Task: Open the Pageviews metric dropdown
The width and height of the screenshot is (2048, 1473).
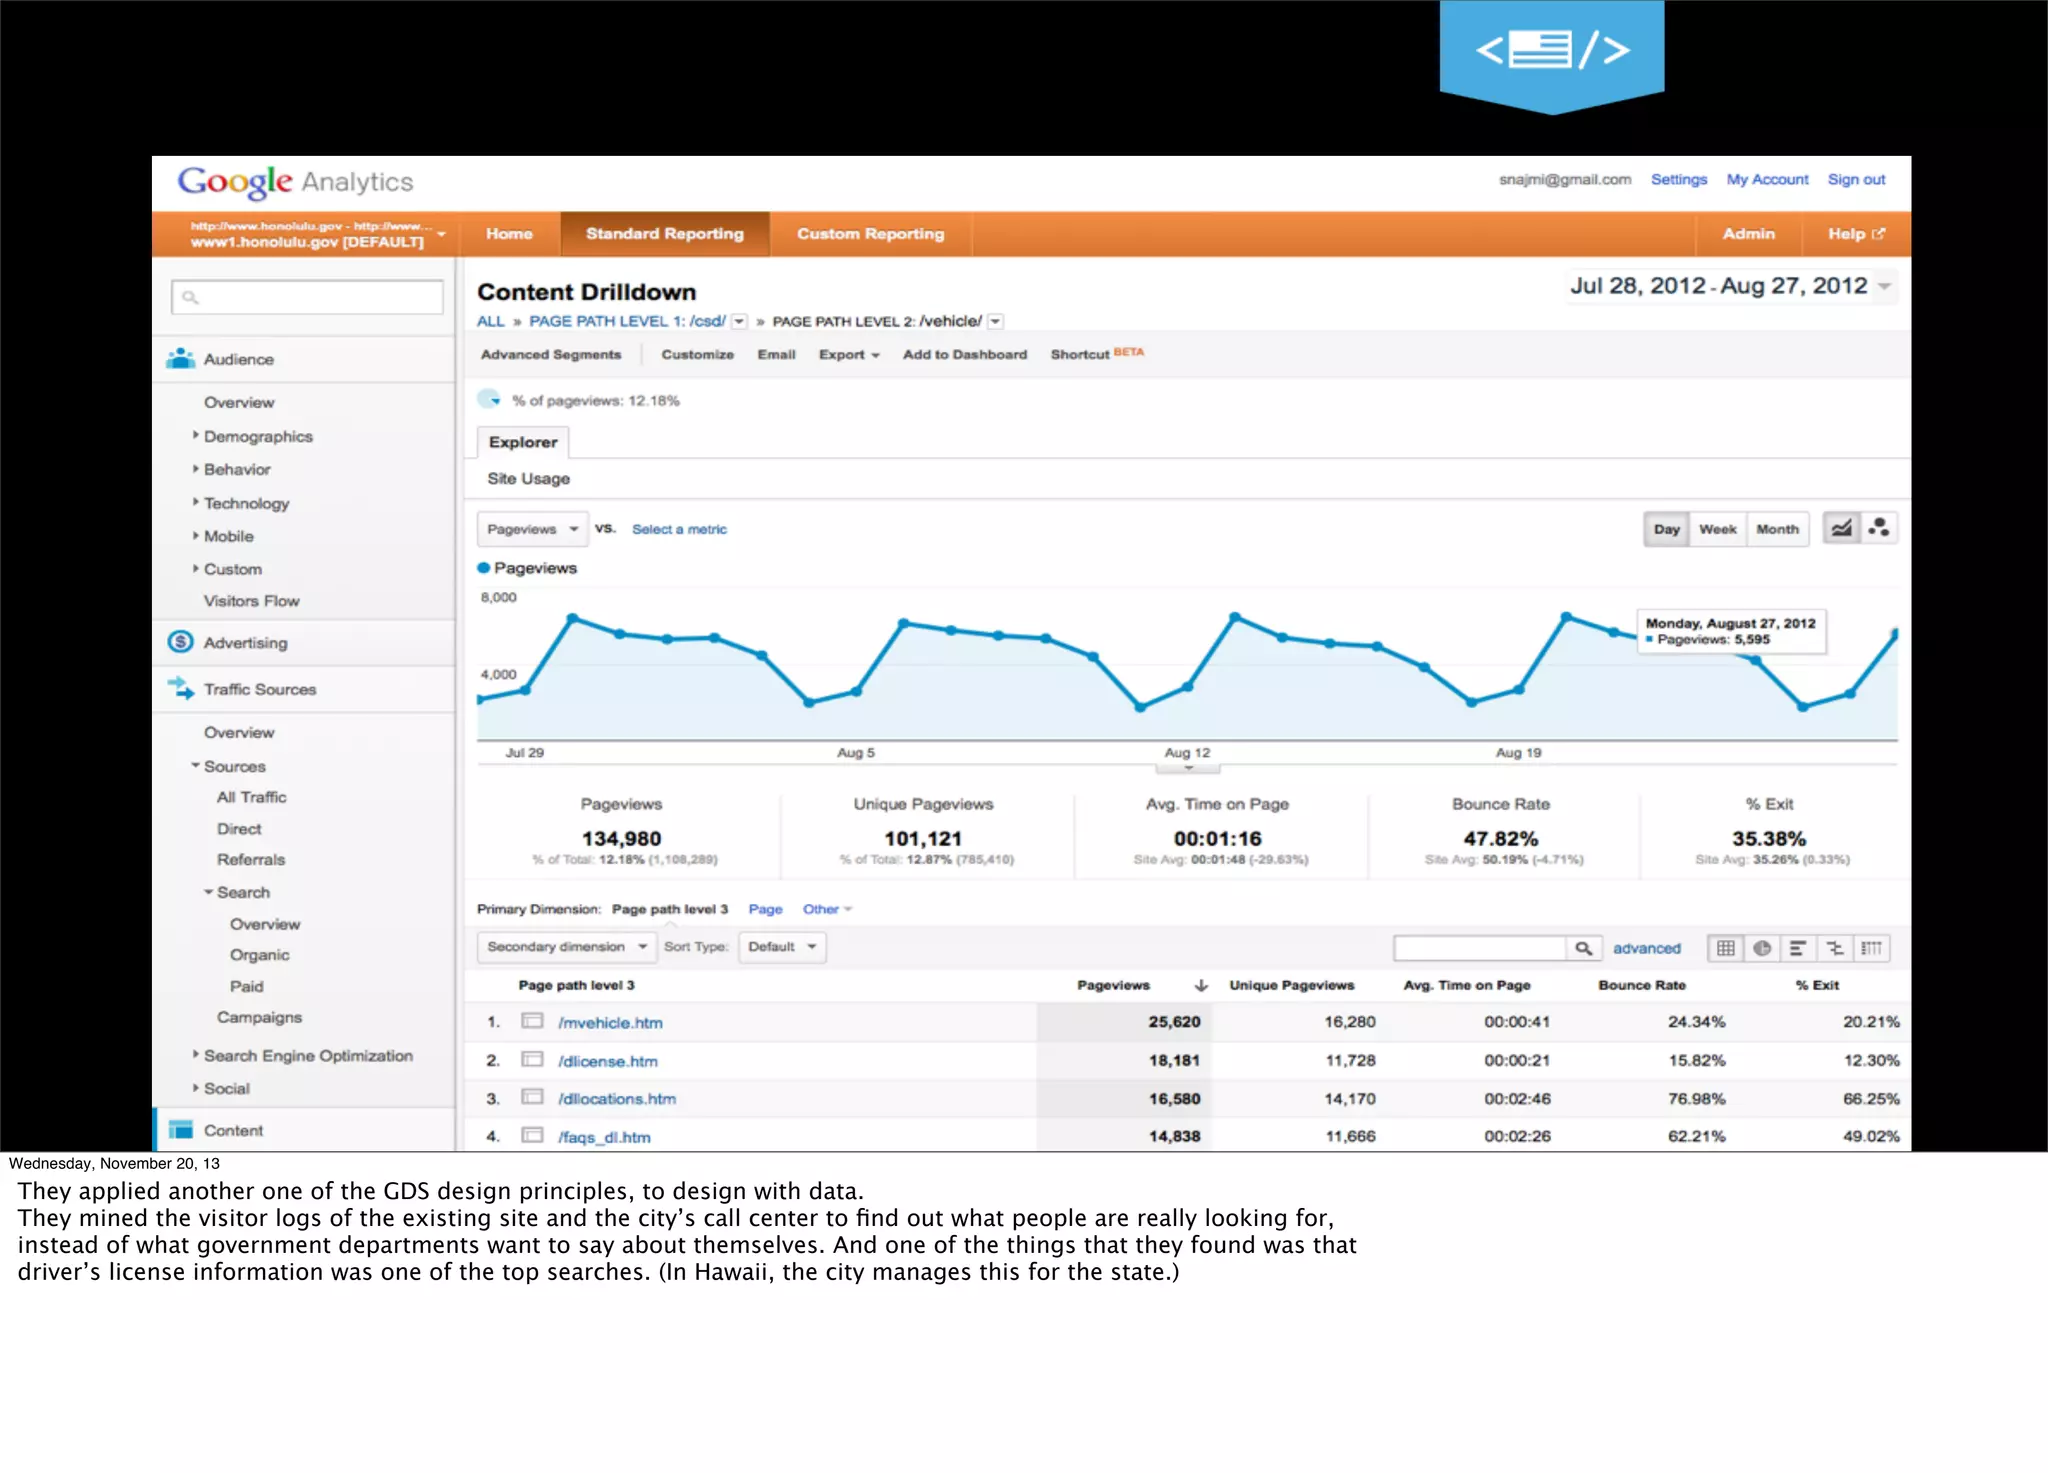Action: pyautogui.click(x=532, y=529)
